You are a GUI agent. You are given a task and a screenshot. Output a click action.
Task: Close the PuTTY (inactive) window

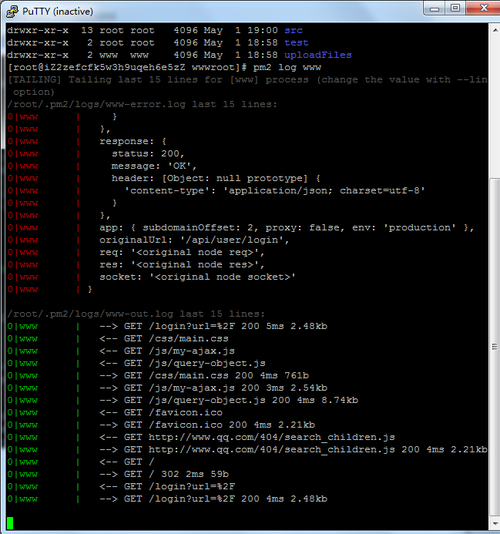pos(484,8)
